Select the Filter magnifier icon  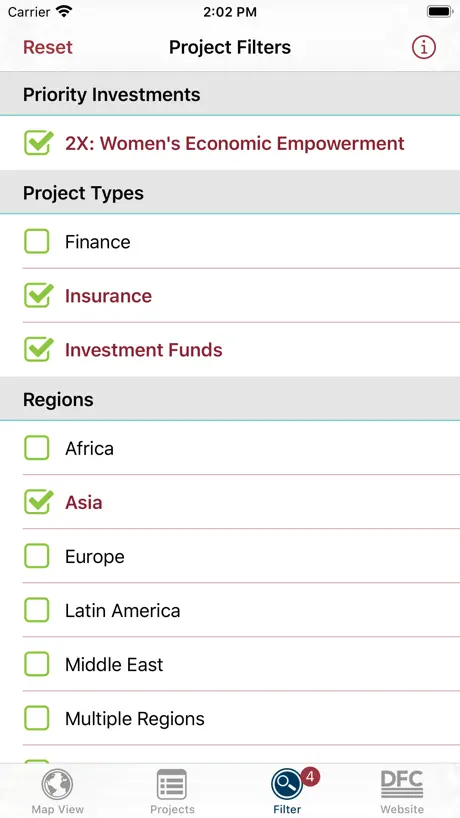pyautogui.click(x=287, y=784)
